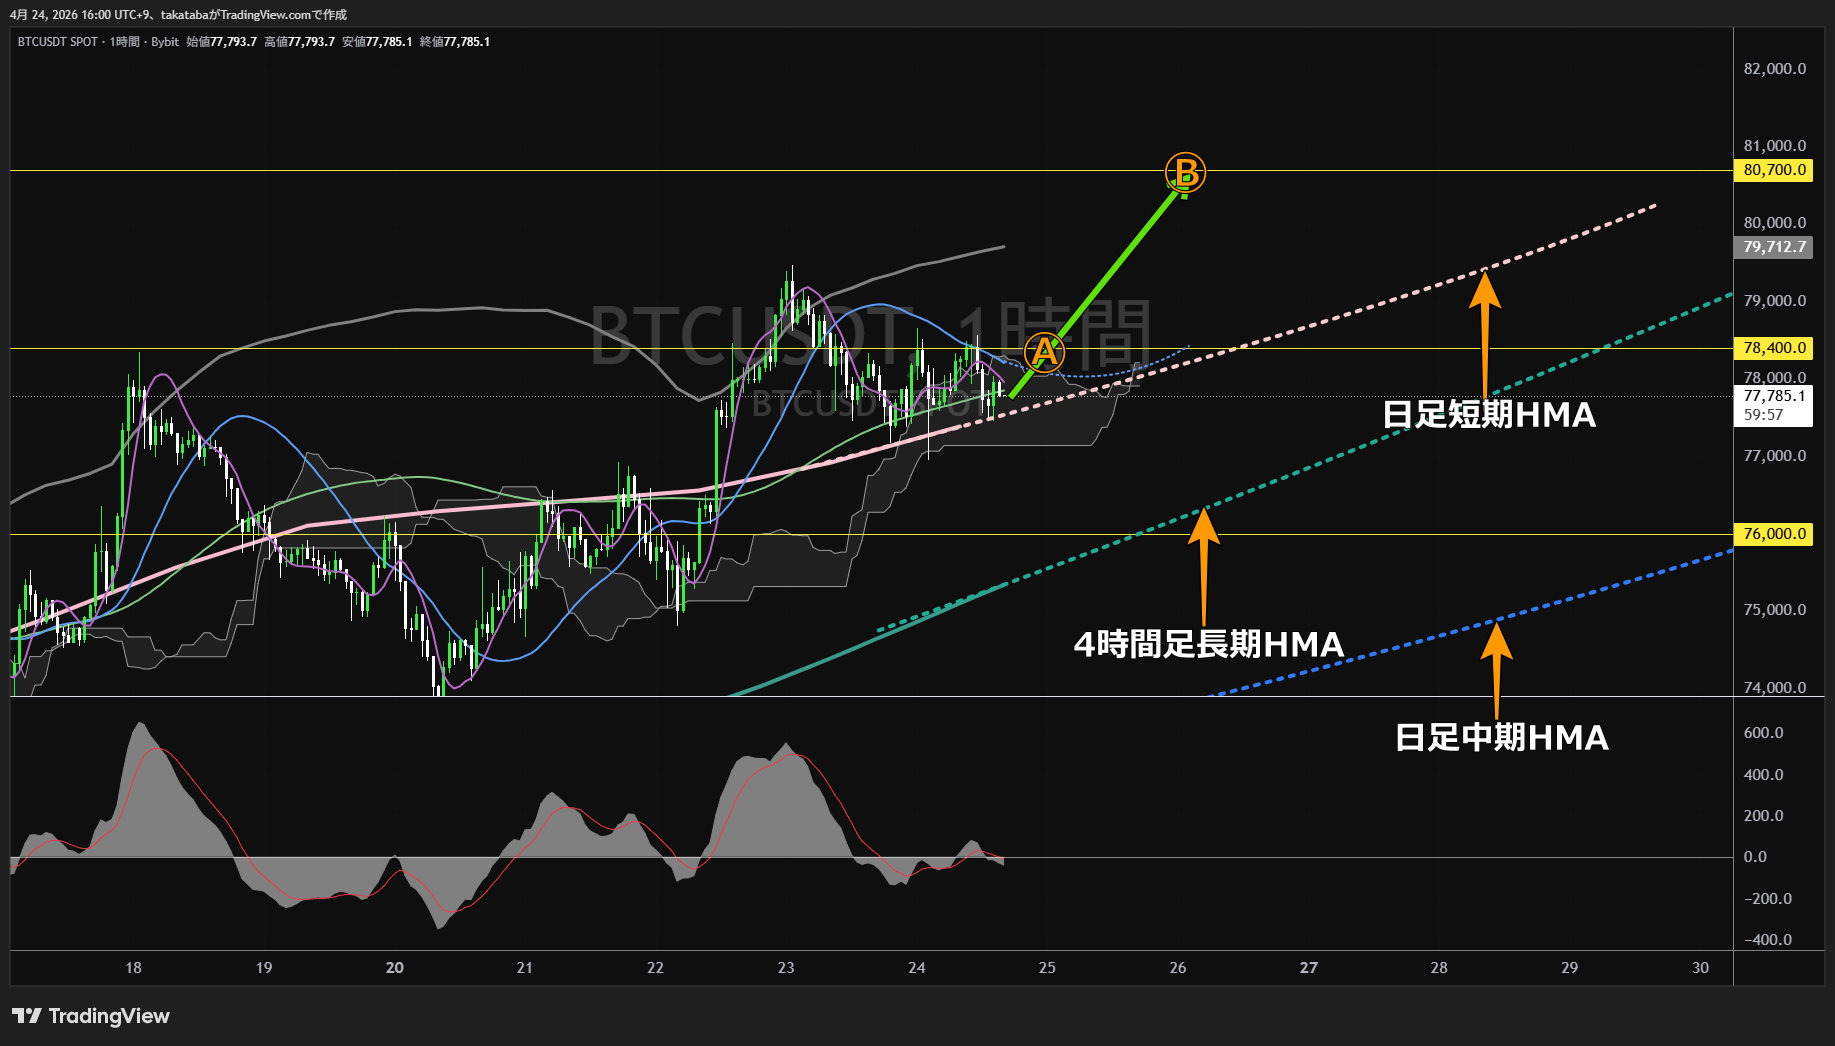This screenshot has height=1046, width=1835.
Task: Click the current price label 77,785.1
Action: tap(1774, 396)
